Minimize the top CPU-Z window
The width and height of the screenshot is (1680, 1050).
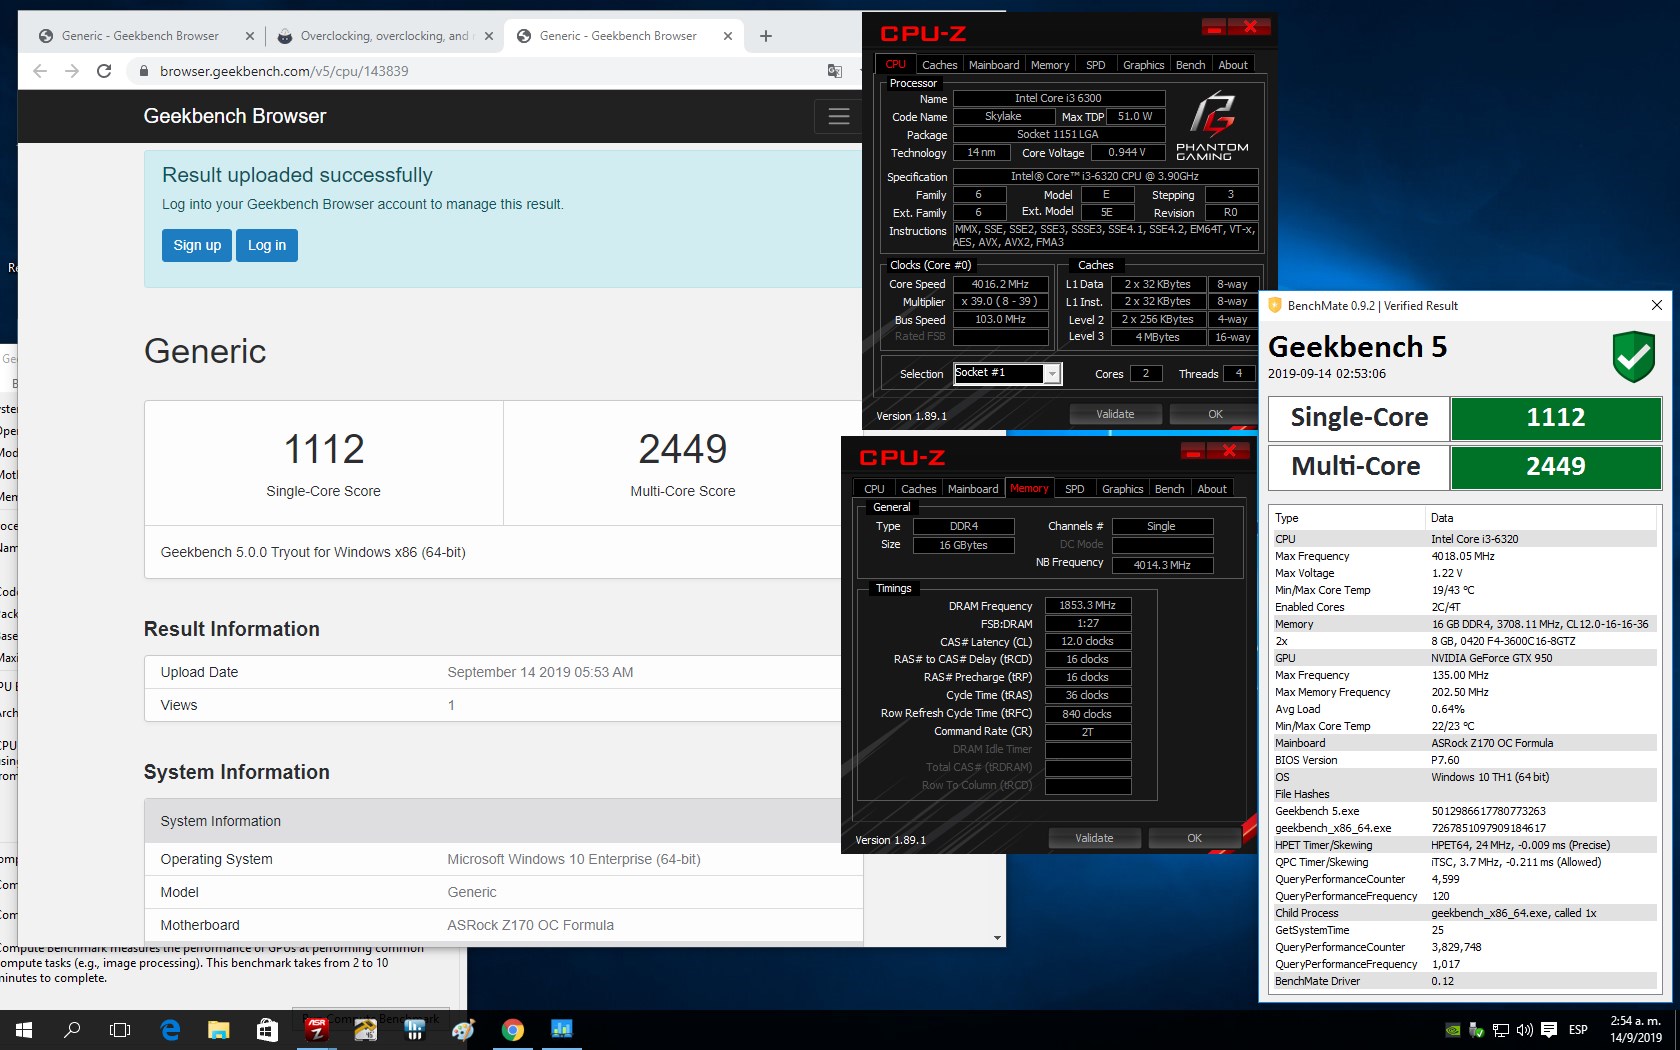click(x=1214, y=27)
